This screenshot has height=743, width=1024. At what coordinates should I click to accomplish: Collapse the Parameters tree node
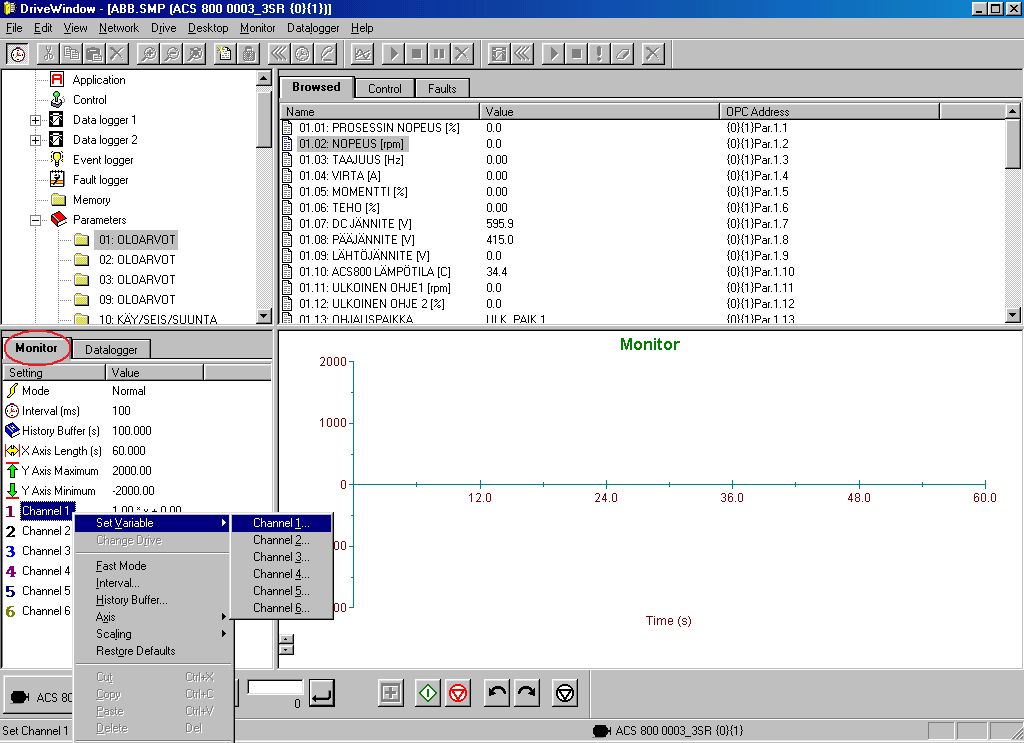(35, 221)
